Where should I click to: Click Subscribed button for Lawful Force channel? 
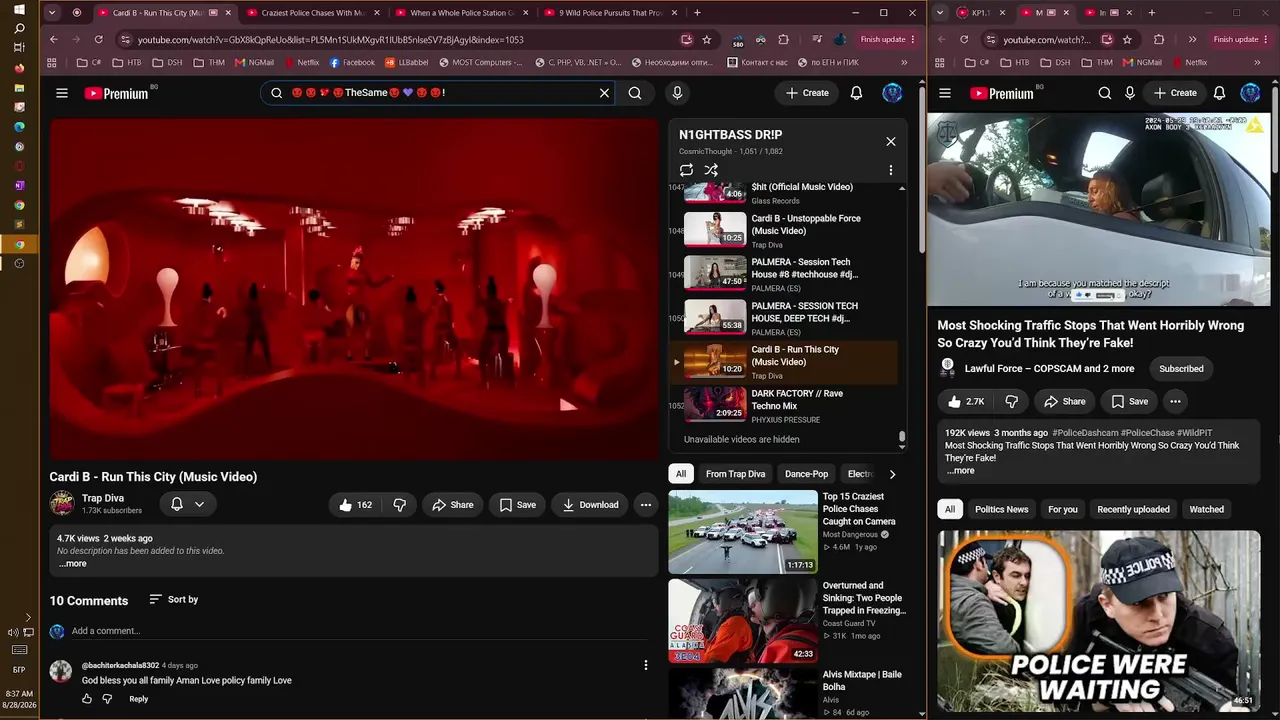(1181, 369)
